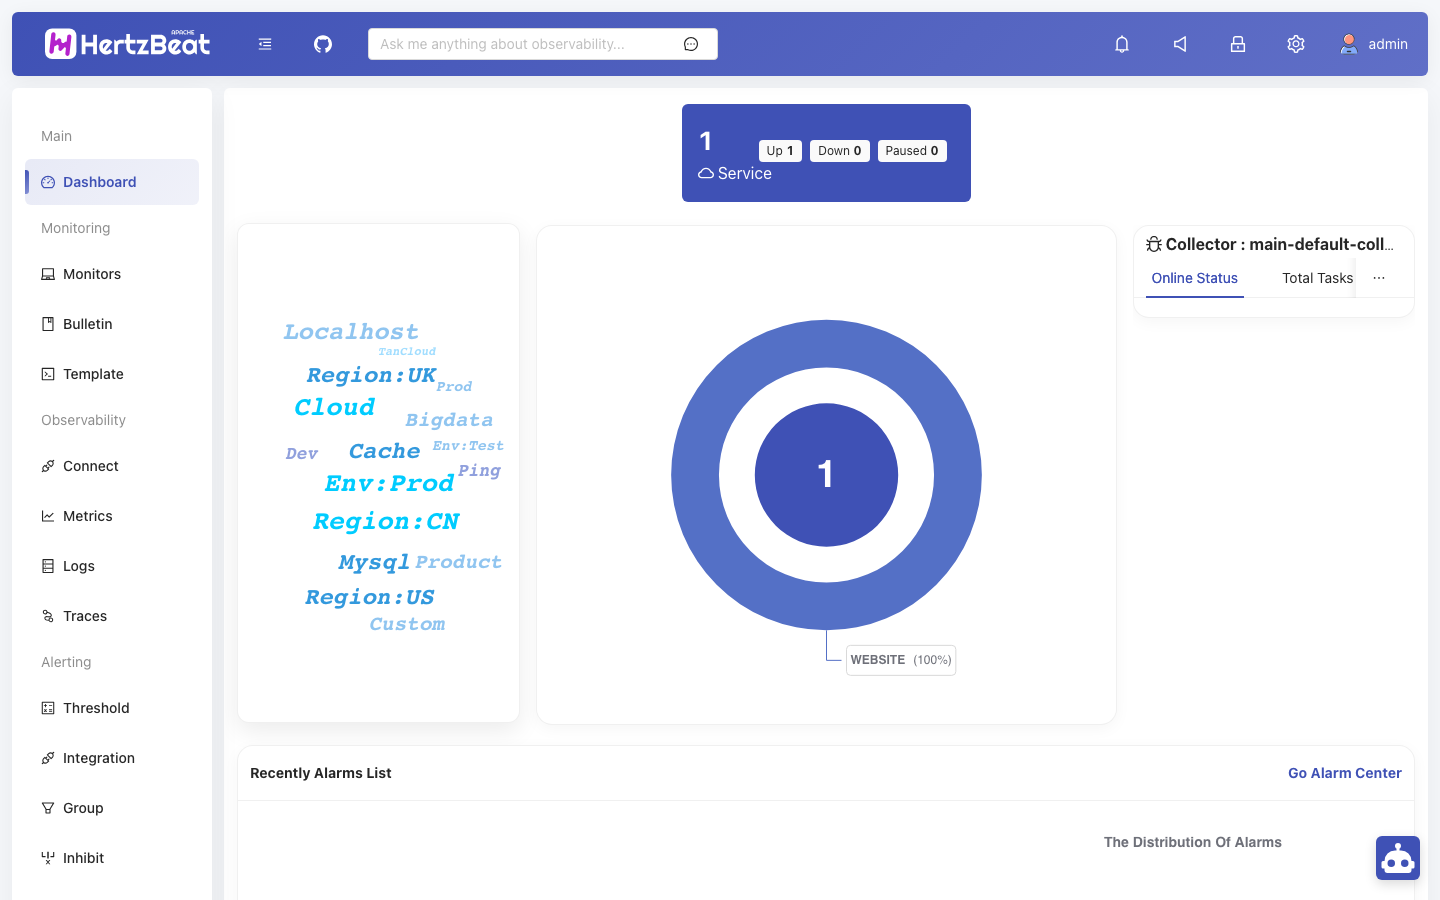Click the chat bubble icon in search box
The height and width of the screenshot is (900, 1440).
[691, 44]
